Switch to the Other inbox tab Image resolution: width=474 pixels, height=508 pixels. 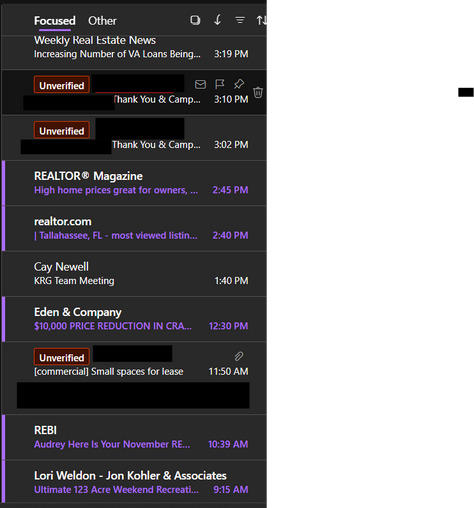(x=102, y=21)
